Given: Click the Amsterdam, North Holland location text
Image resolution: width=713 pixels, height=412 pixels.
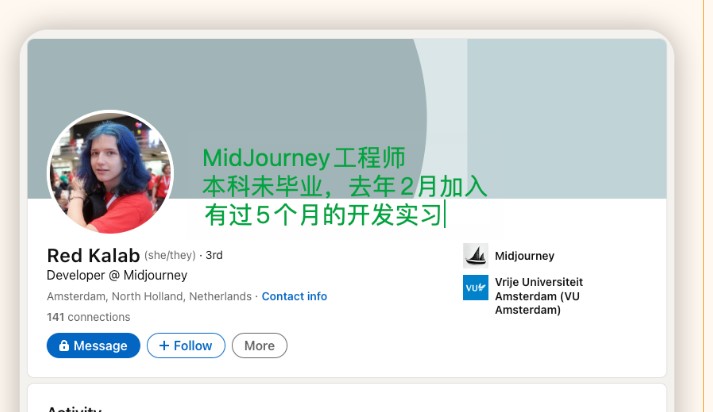Looking at the screenshot, I should pos(149,297).
